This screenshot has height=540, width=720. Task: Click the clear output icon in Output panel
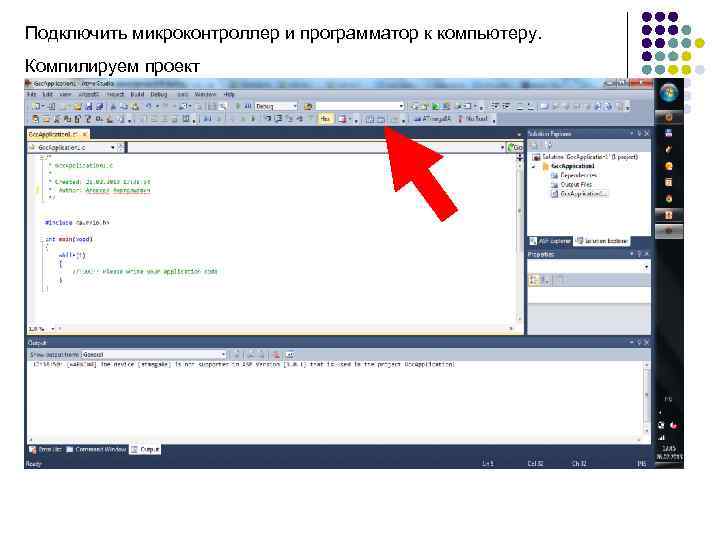(276, 354)
